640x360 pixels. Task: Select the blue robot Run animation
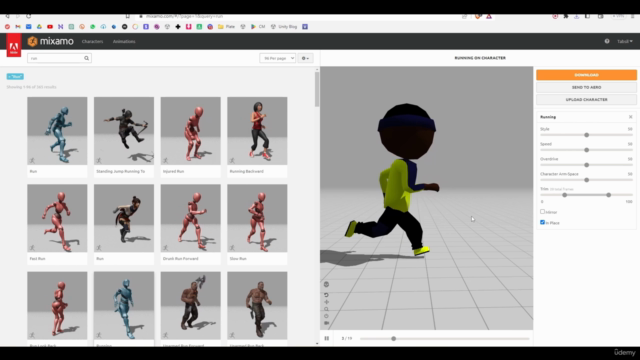pos(57,137)
